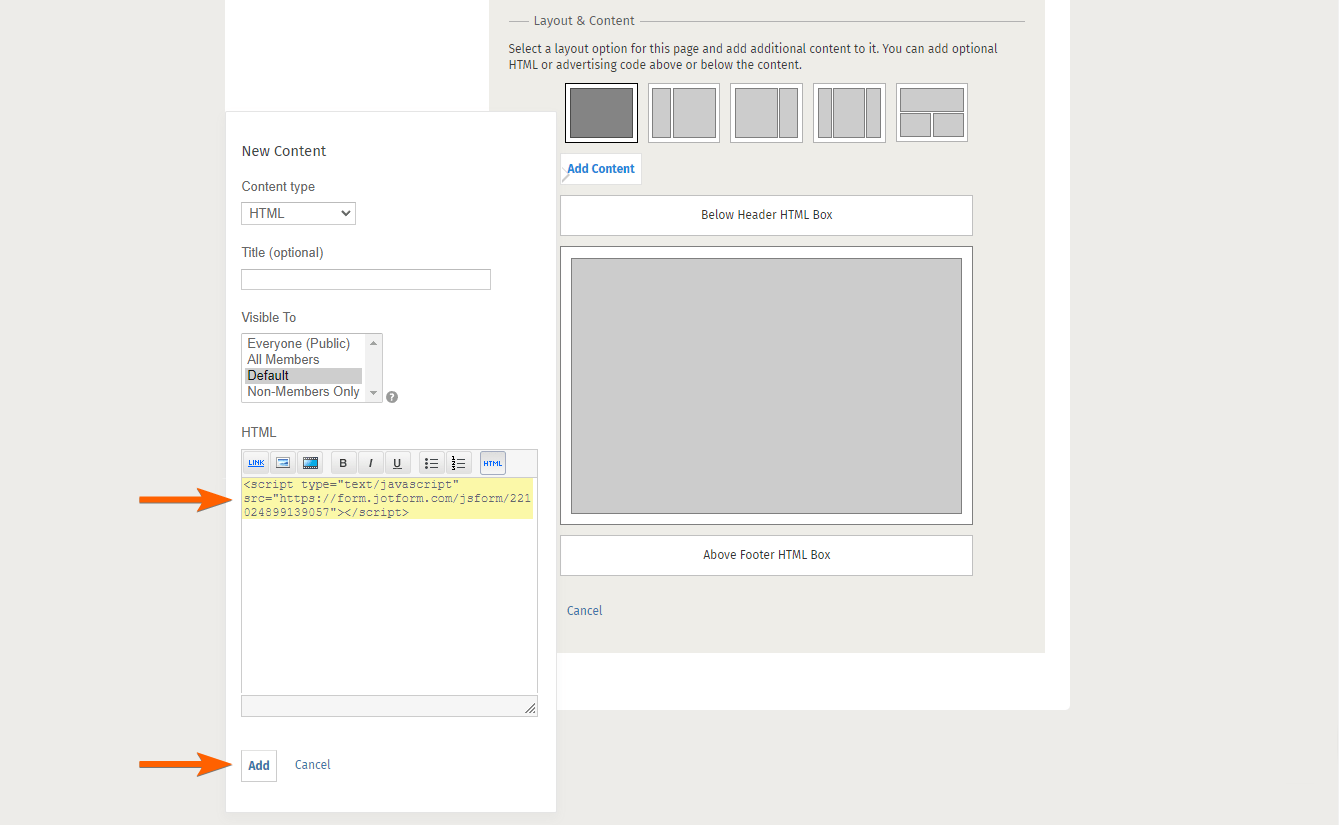Click the Link icon in HTML editor toolbar

coord(256,463)
